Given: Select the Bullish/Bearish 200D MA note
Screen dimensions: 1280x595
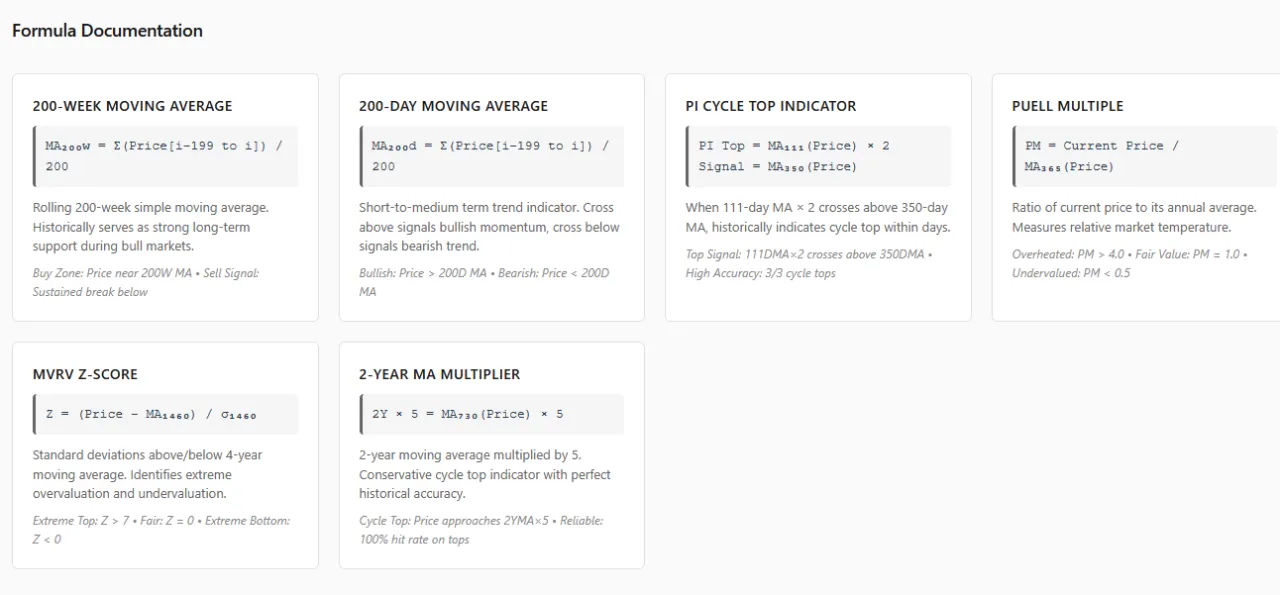Looking at the screenshot, I should 484,282.
